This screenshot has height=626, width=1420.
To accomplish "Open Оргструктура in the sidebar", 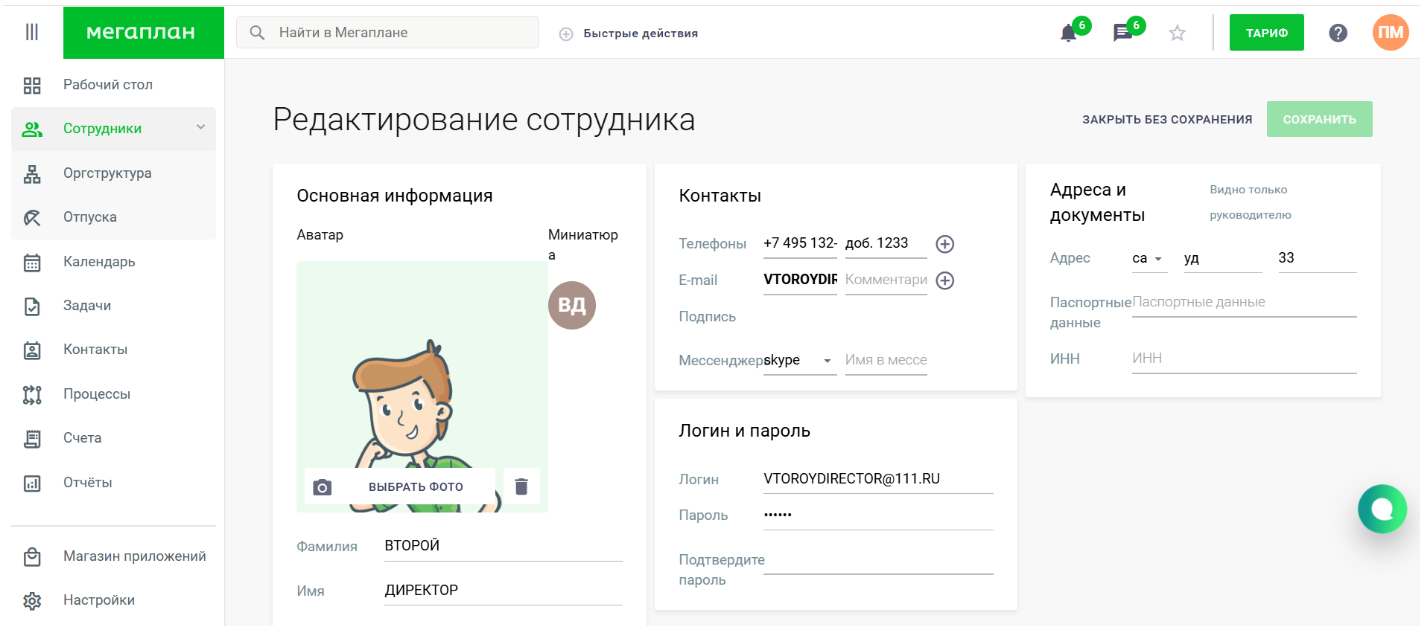I will [107, 173].
